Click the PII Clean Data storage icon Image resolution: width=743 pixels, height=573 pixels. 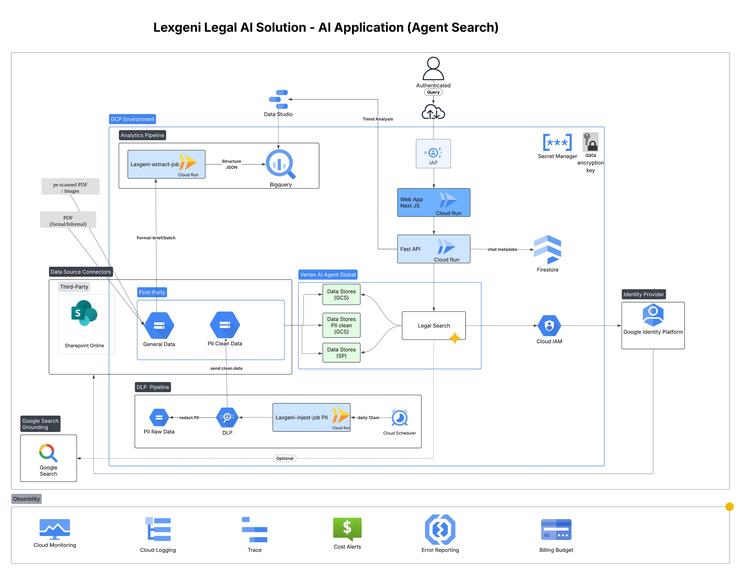point(225,325)
